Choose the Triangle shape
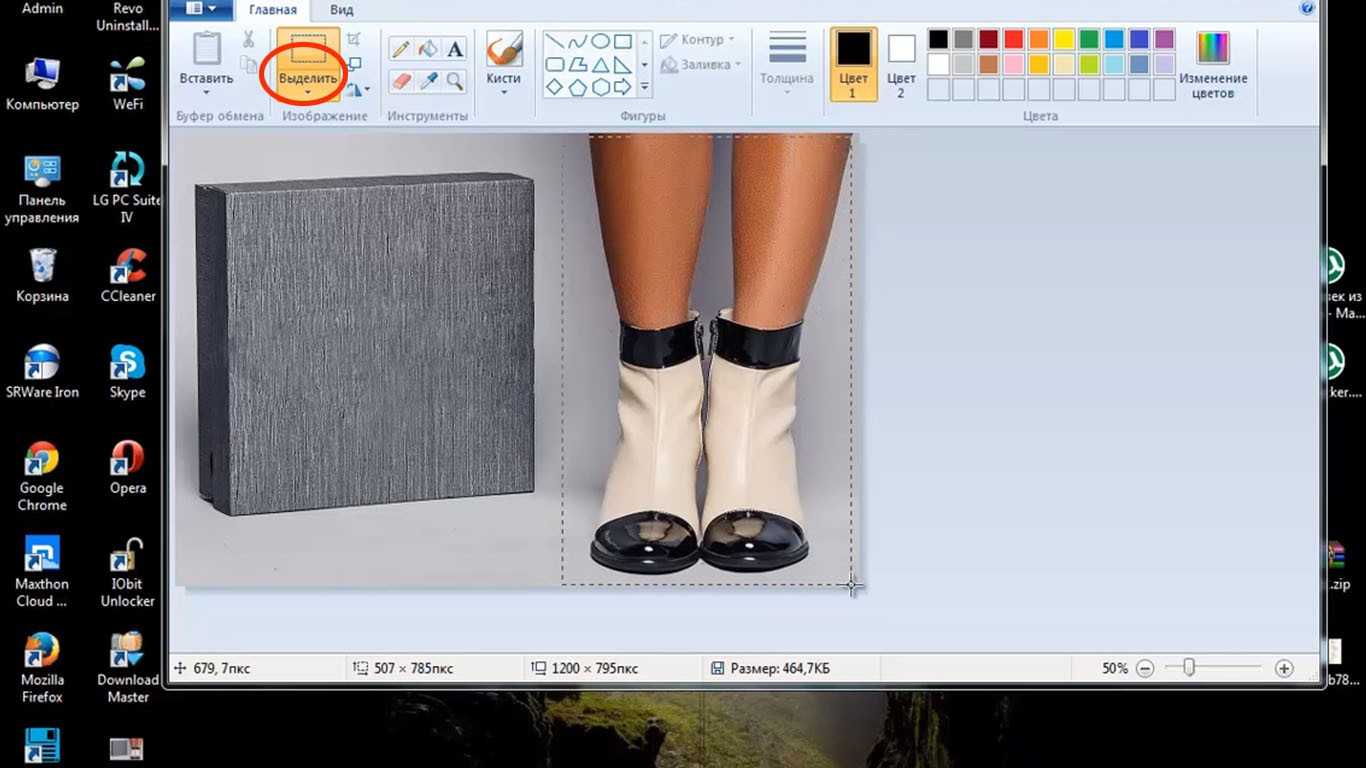 pos(600,65)
